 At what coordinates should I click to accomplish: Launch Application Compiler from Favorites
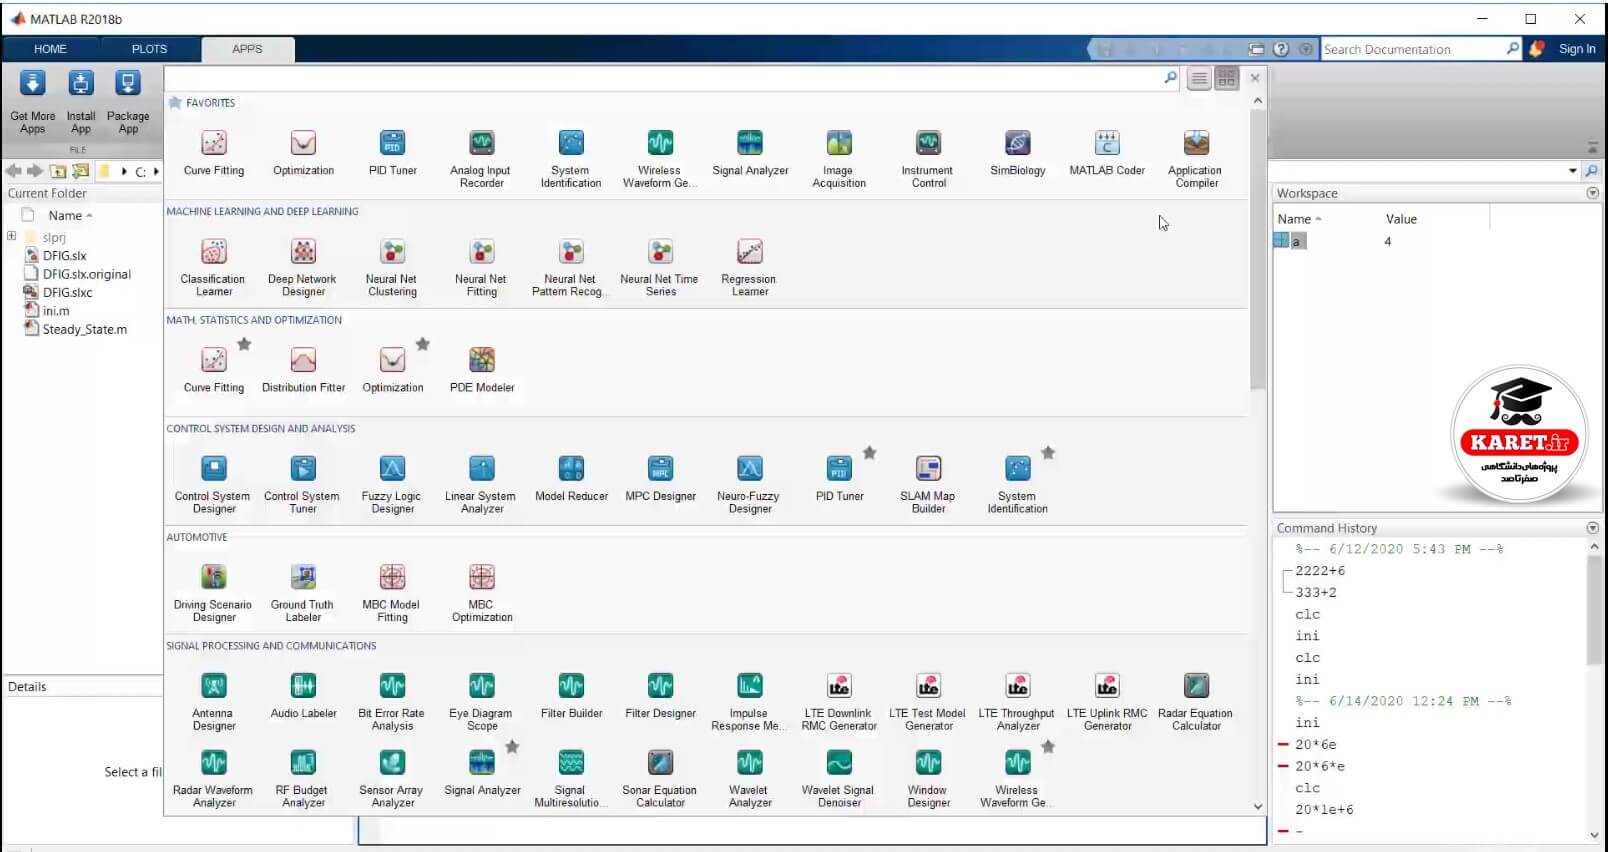[1196, 159]
